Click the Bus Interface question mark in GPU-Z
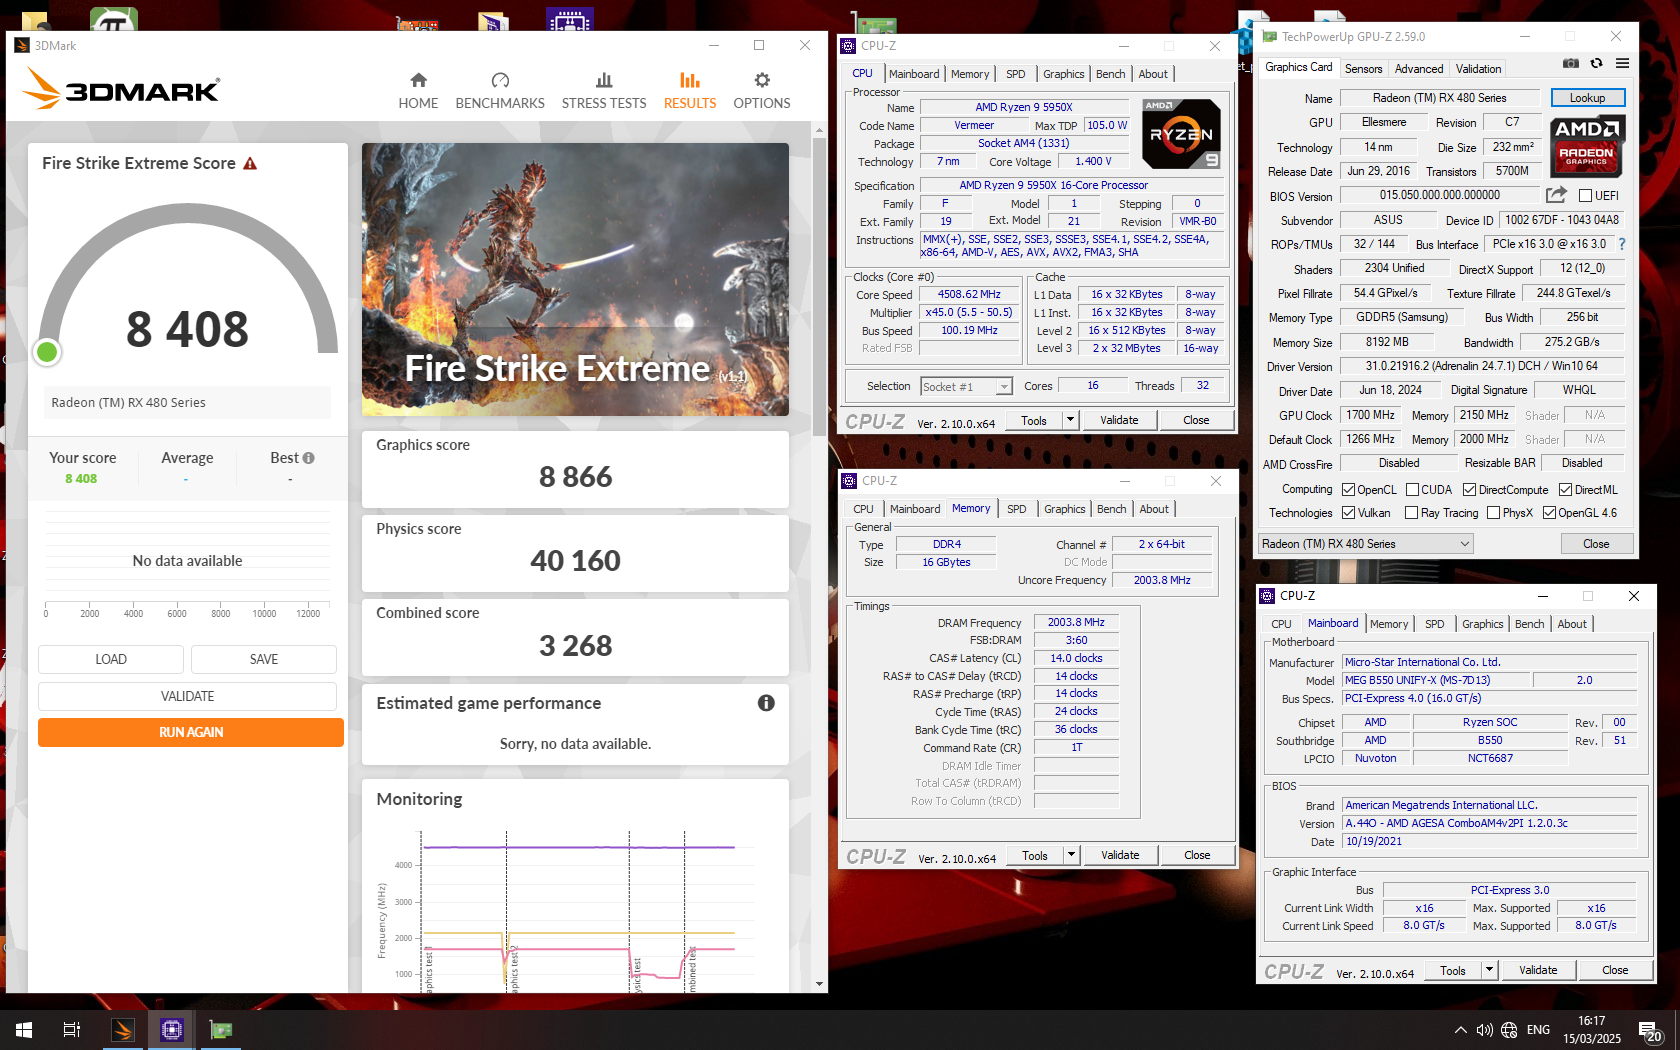 pyautogui.click(x=1622, y=244)
